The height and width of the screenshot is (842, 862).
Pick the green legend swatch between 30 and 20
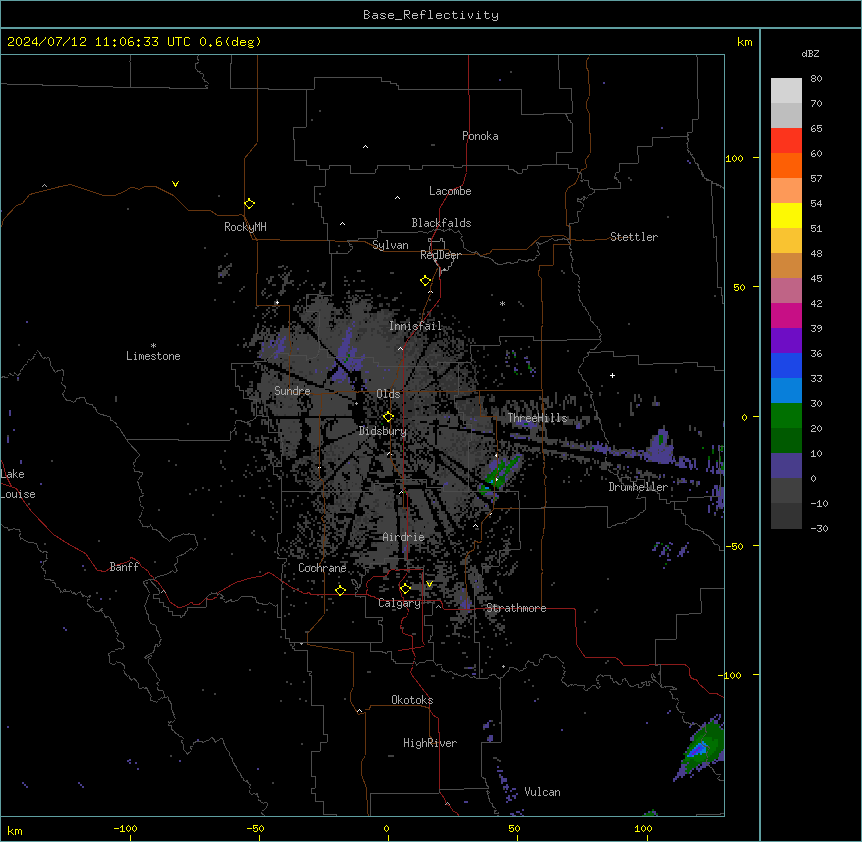tap(786, 416)
